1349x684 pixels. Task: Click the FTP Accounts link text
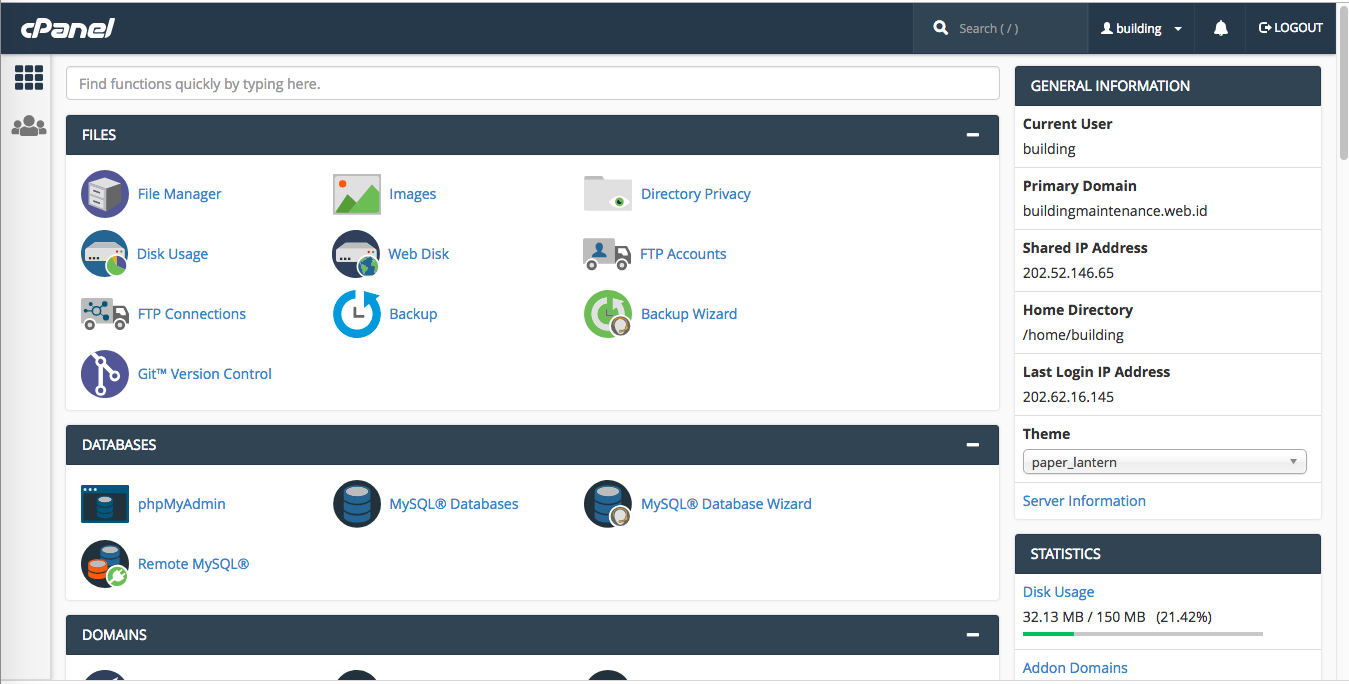click(x=683, y=254)
